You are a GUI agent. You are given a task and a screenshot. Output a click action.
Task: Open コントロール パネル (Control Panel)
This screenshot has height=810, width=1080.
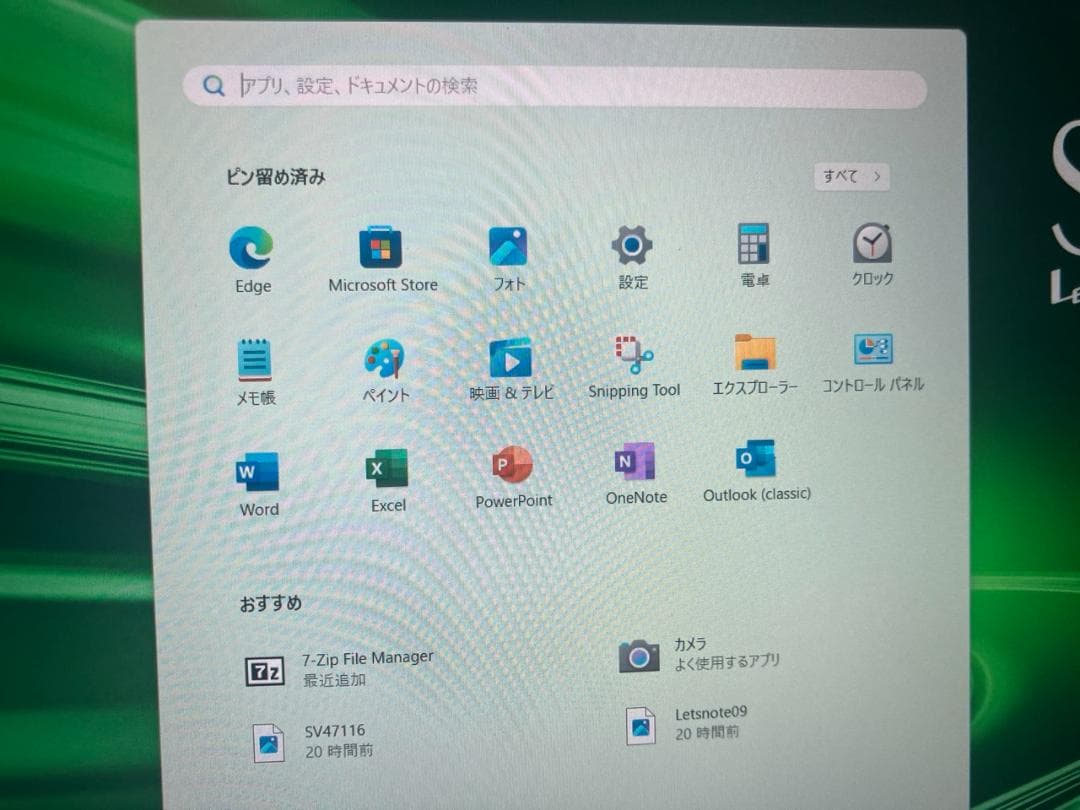coord(872,348)
